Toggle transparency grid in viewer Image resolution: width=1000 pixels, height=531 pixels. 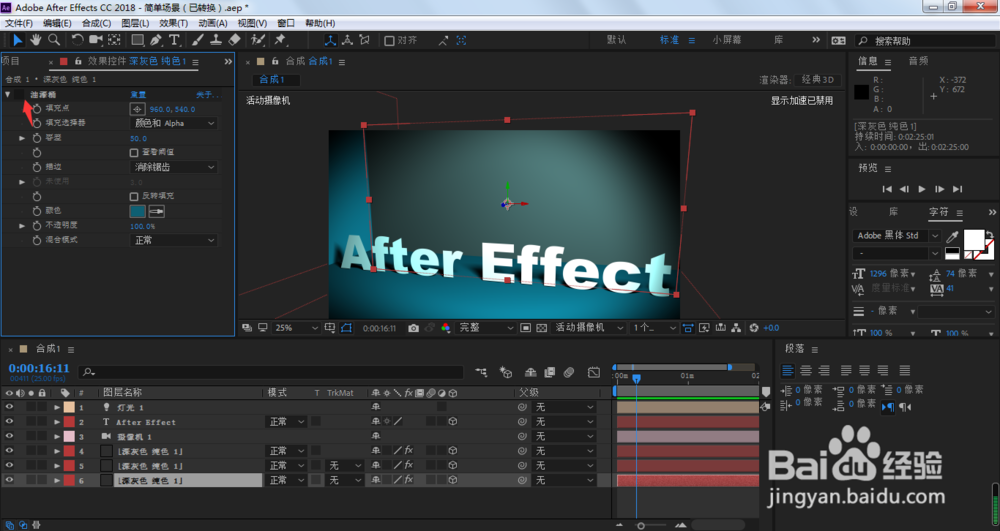tap(541, 328)
